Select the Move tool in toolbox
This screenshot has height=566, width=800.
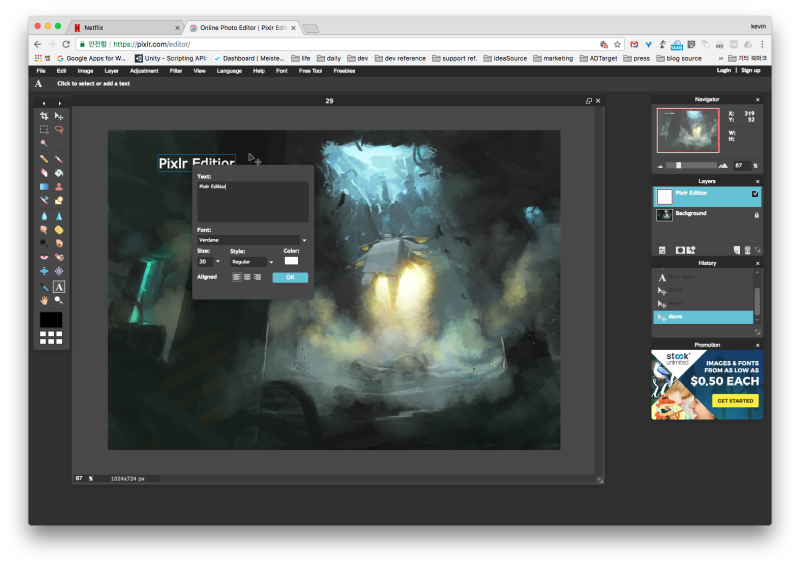coord(59,116)
